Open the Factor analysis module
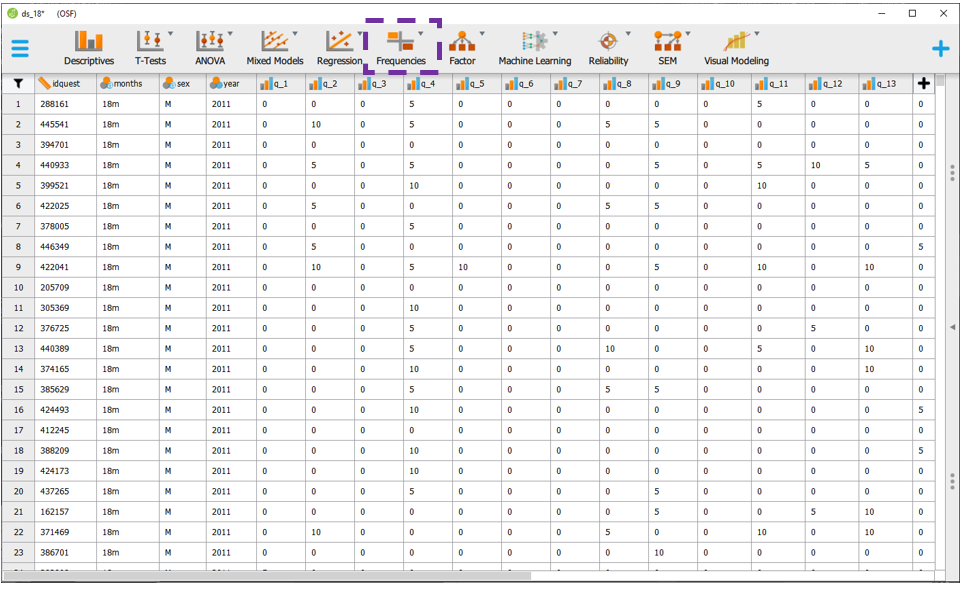This screenshot has height=590, width=965. click(x=462, y=47)
